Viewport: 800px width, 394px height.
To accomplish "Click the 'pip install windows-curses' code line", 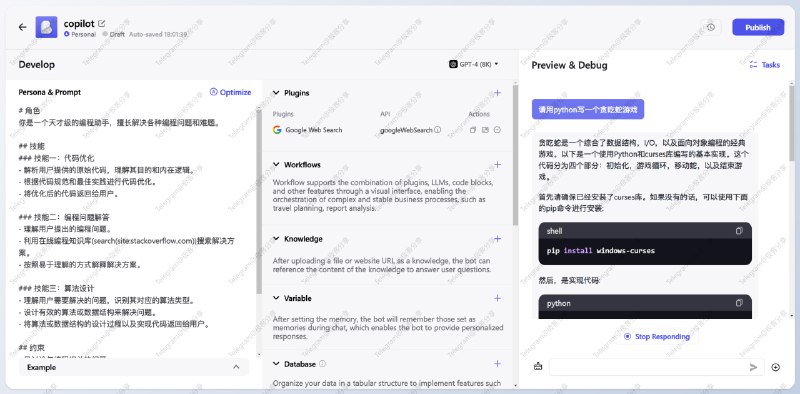I will [x=601, y=251].
